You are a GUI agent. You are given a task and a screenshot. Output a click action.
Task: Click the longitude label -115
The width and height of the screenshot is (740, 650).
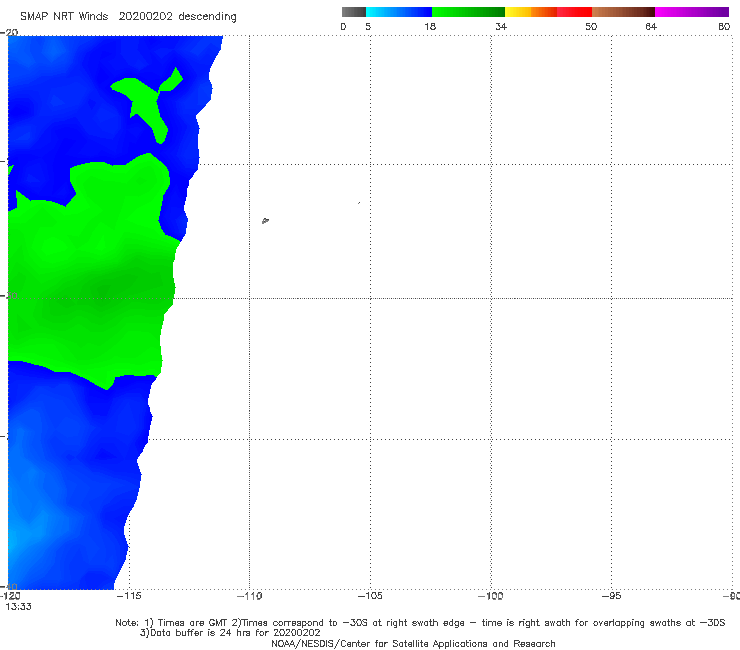[x=129, y=596]
